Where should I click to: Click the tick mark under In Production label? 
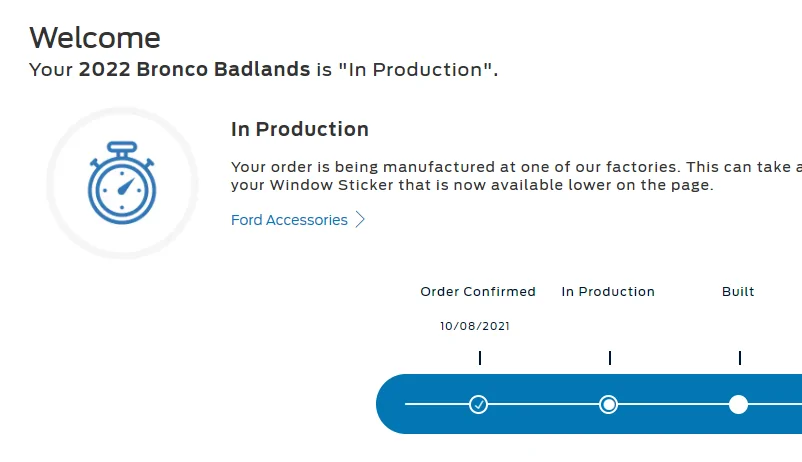point(610,358)
